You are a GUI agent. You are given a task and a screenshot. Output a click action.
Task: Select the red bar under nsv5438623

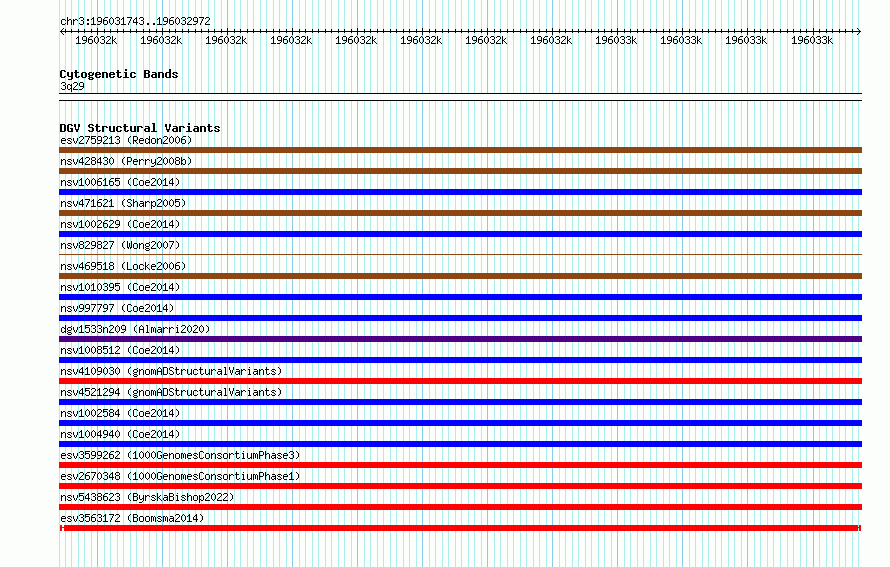click(x=460, y=507)
